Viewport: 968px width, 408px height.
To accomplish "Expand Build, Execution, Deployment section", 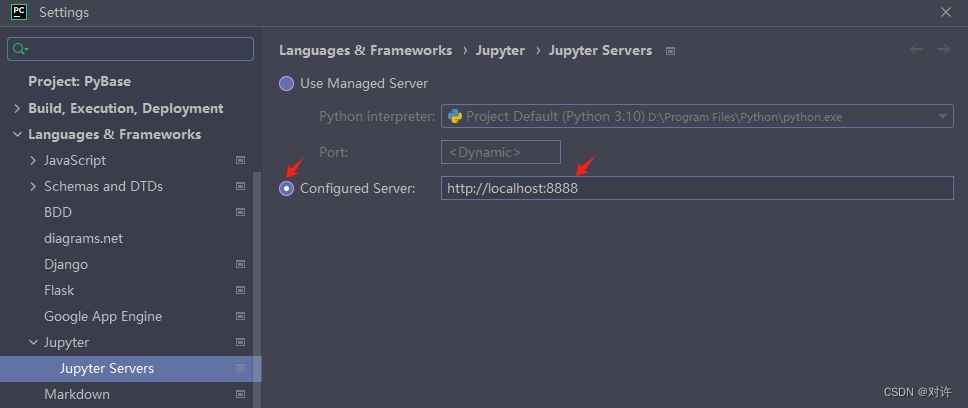I will point(17,109).
